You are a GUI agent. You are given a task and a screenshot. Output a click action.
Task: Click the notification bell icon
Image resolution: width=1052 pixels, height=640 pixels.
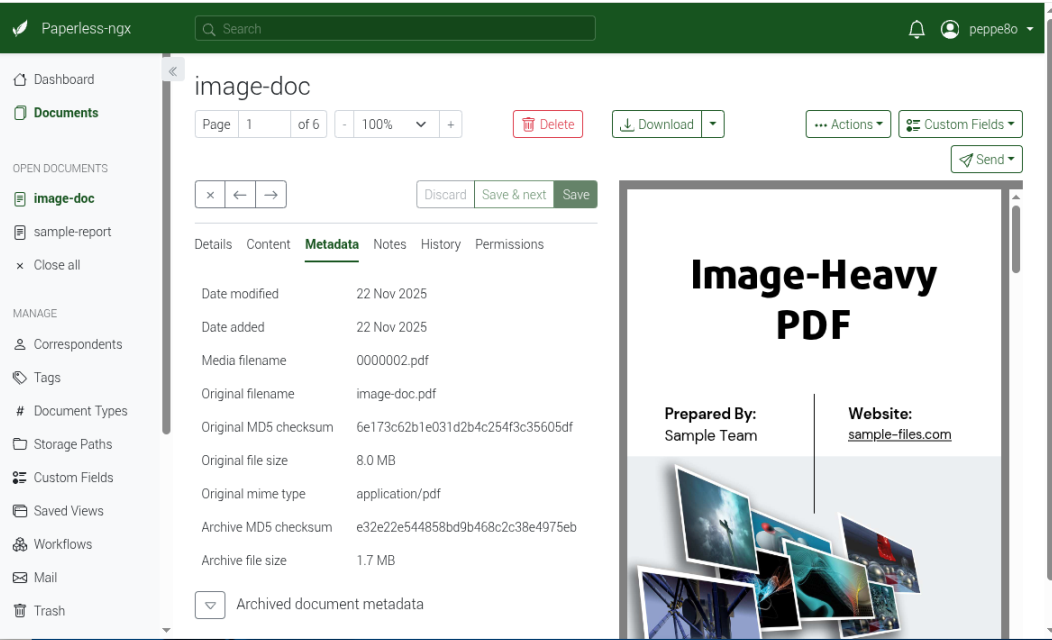(916, 29)
